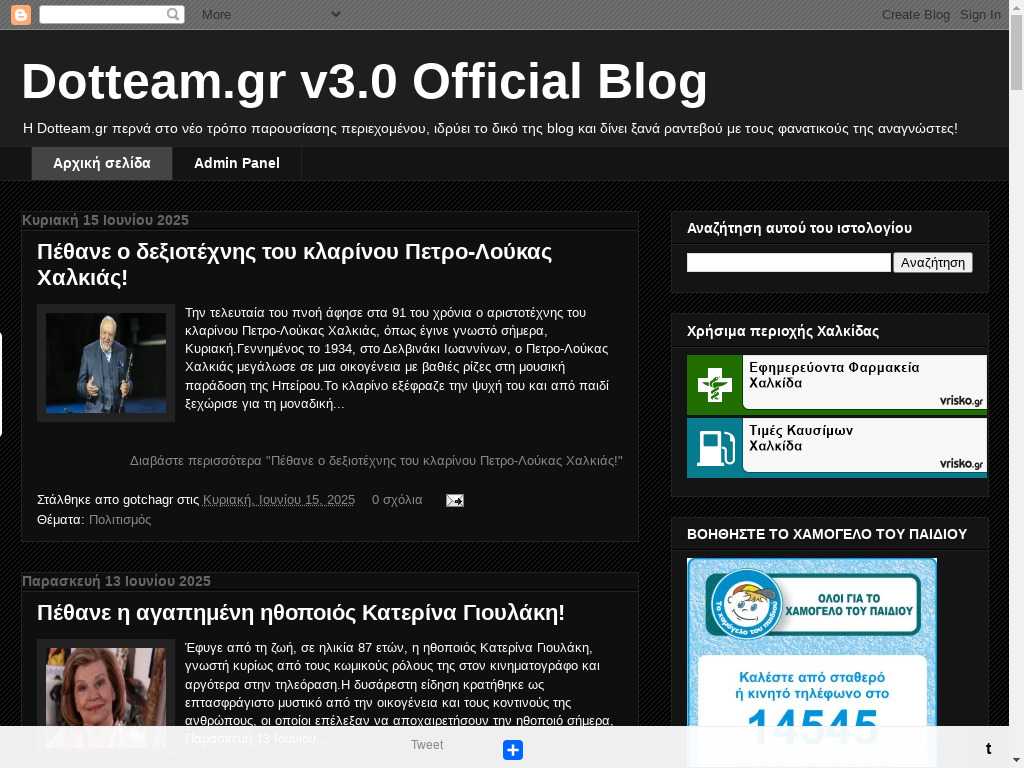1024x768 pixels.
Task: Open Εφημερεύοντα Φαρμακεία Χαλκίδα banner
Action: (837, 385)
